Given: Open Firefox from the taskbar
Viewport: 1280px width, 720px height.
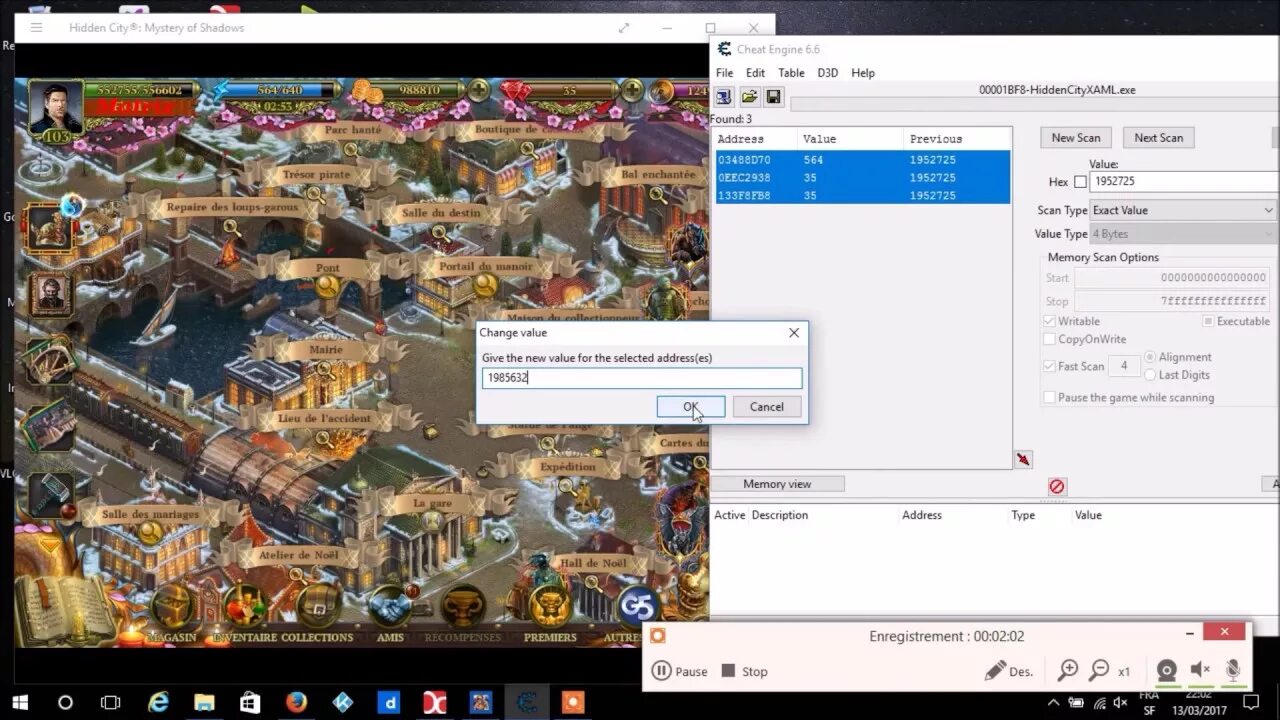Looking at the screenshot, I should click(296, 702).
